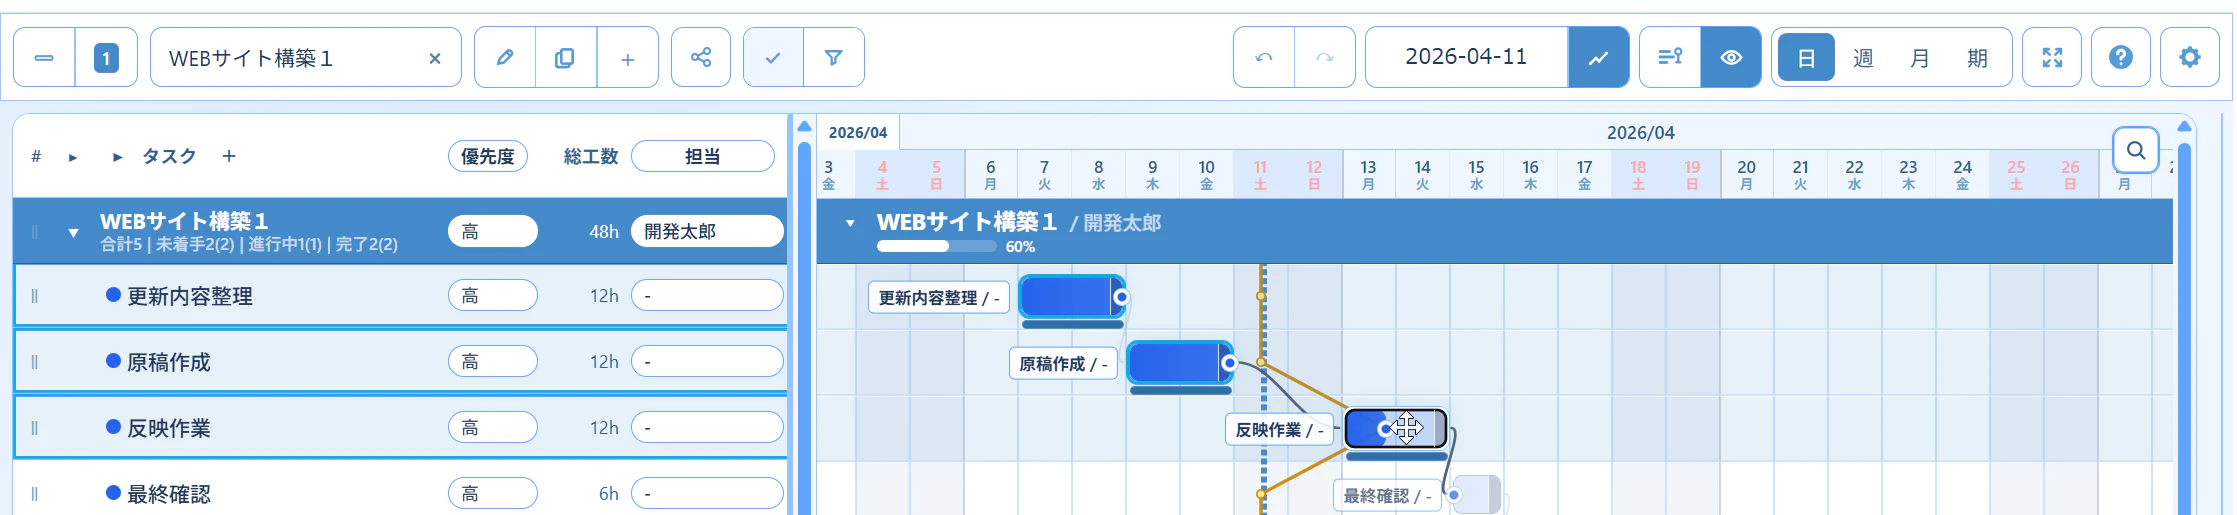Open assignee 開発太郎 field

[707, 231]
